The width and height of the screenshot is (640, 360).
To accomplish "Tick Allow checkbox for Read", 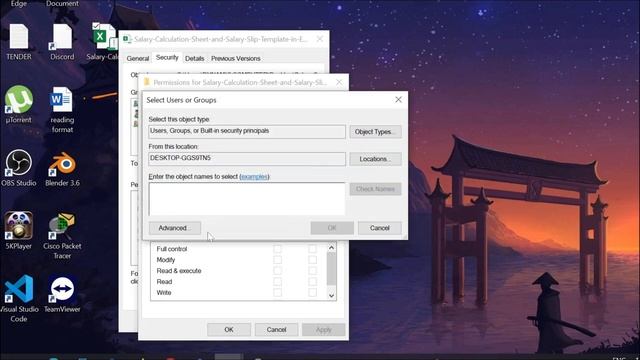I will (x=278, y=282).
